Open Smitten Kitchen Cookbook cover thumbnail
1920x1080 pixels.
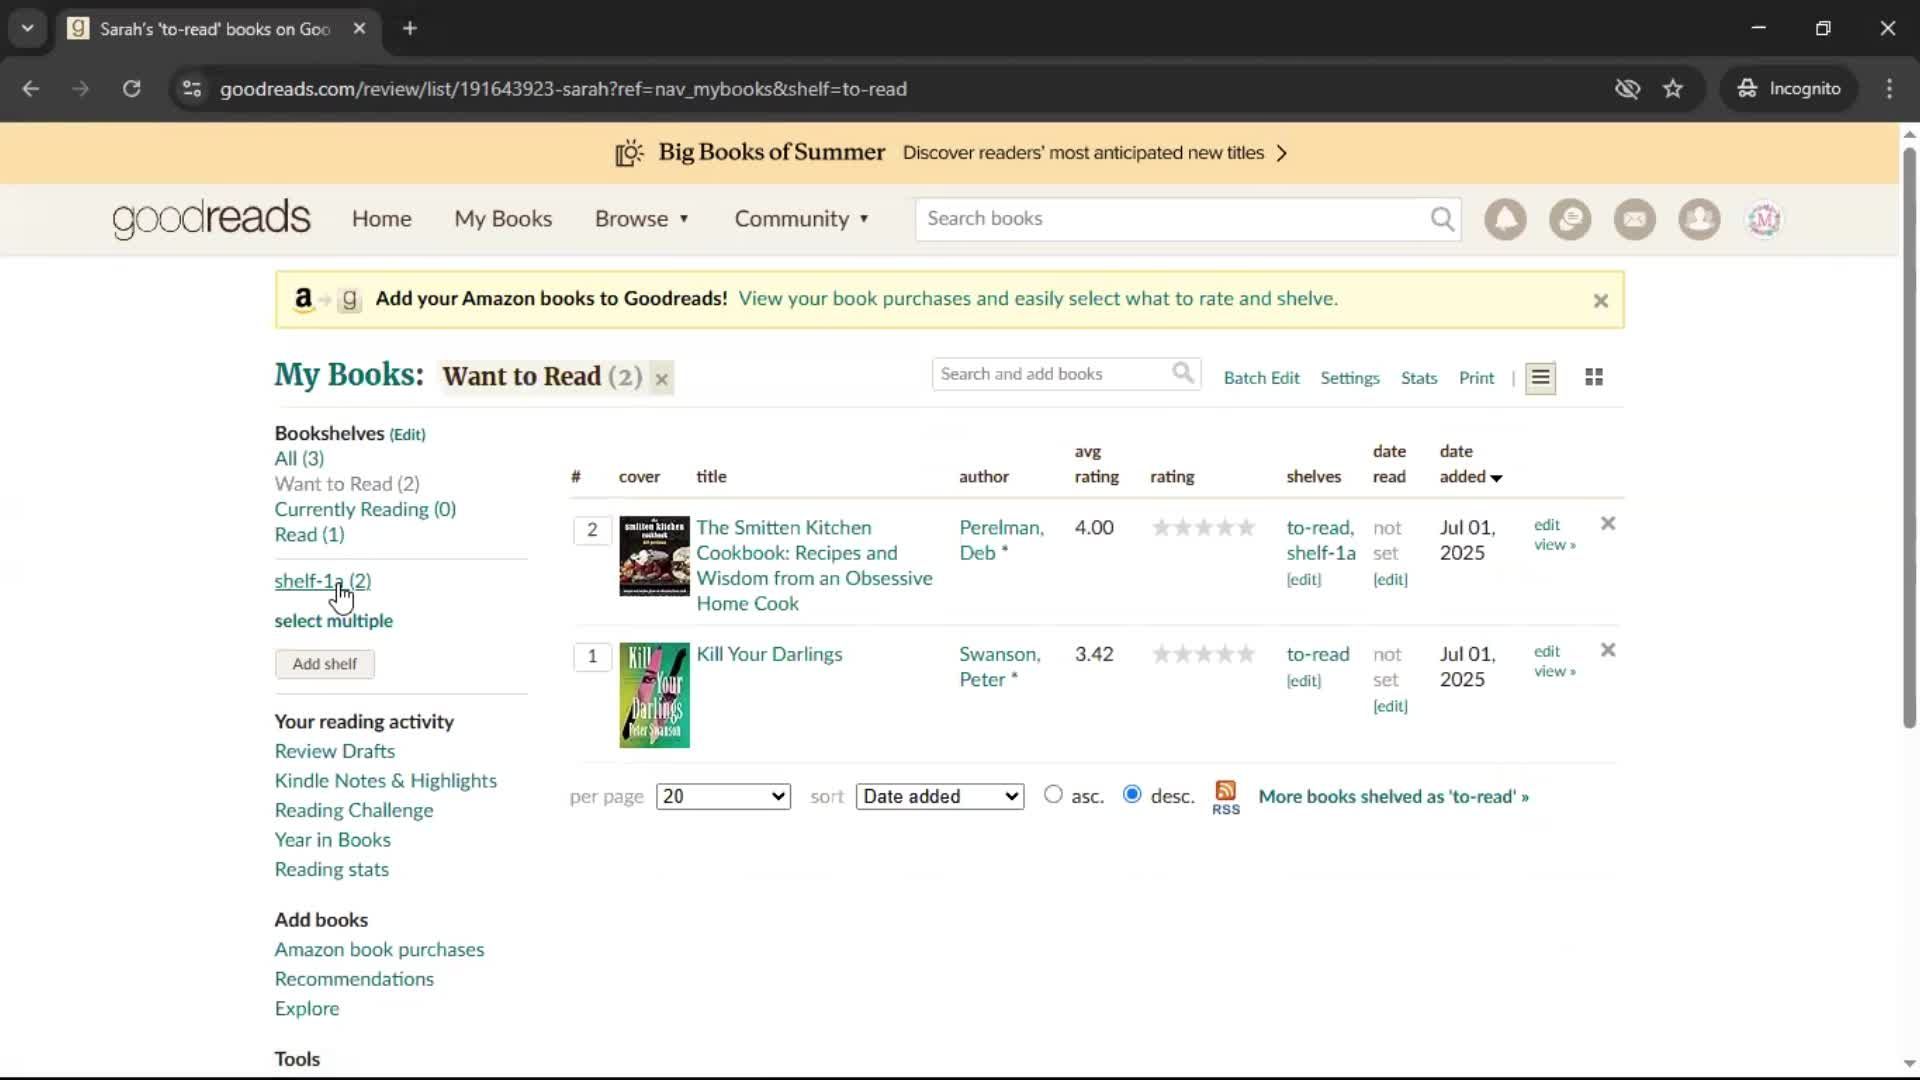pyautogui.click(x=654, y=556)
